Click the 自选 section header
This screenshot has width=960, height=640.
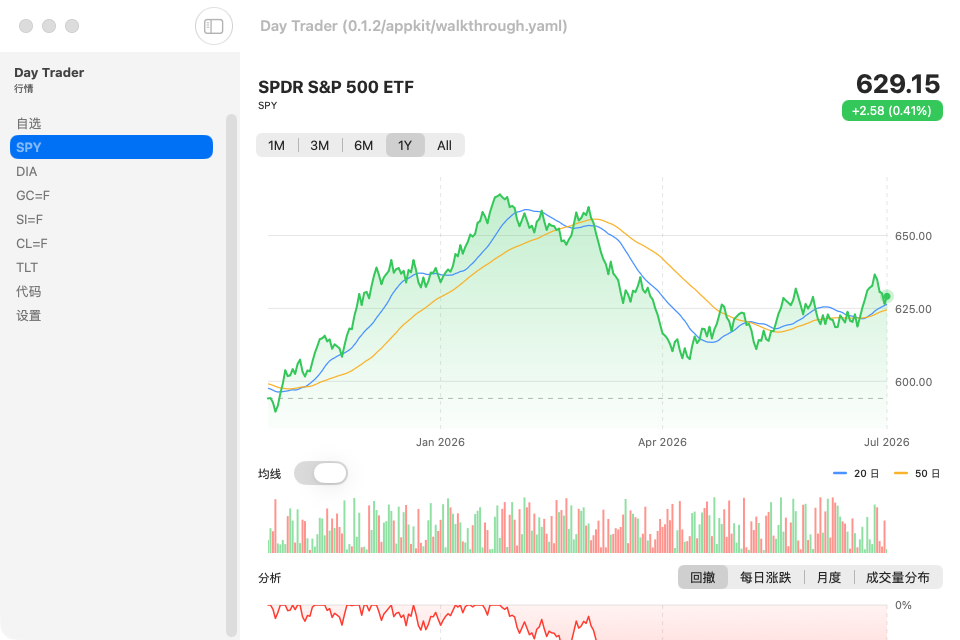click(29, 124)
